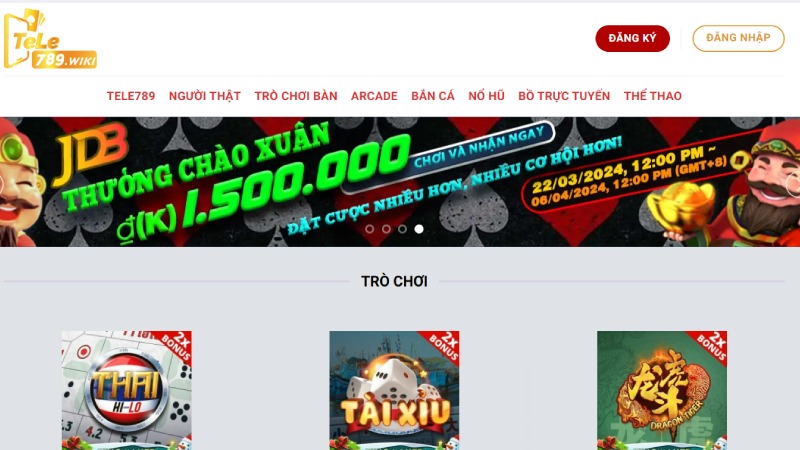The image size is (800, 450).
Task: Go to TRÒ CHƠI BÀN section
Action: [296, 96]
